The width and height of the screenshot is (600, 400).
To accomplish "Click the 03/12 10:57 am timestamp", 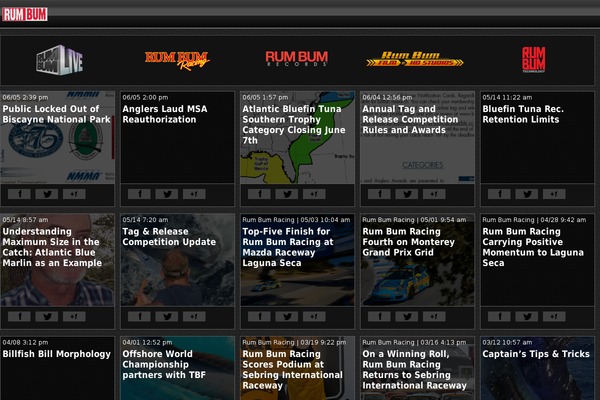I will 507,343.
